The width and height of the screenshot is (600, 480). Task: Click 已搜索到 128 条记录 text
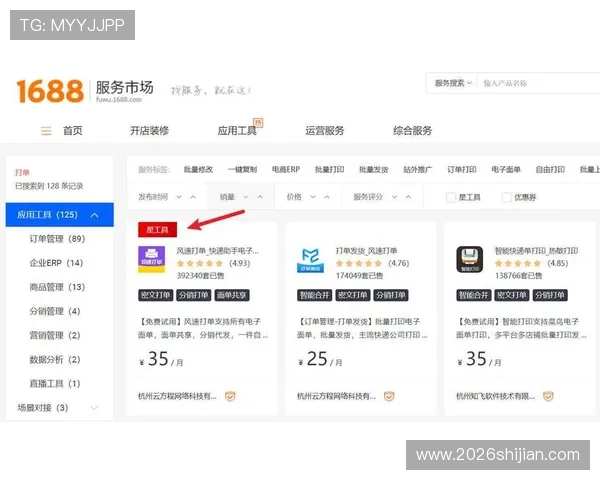[x=49, y=186]
